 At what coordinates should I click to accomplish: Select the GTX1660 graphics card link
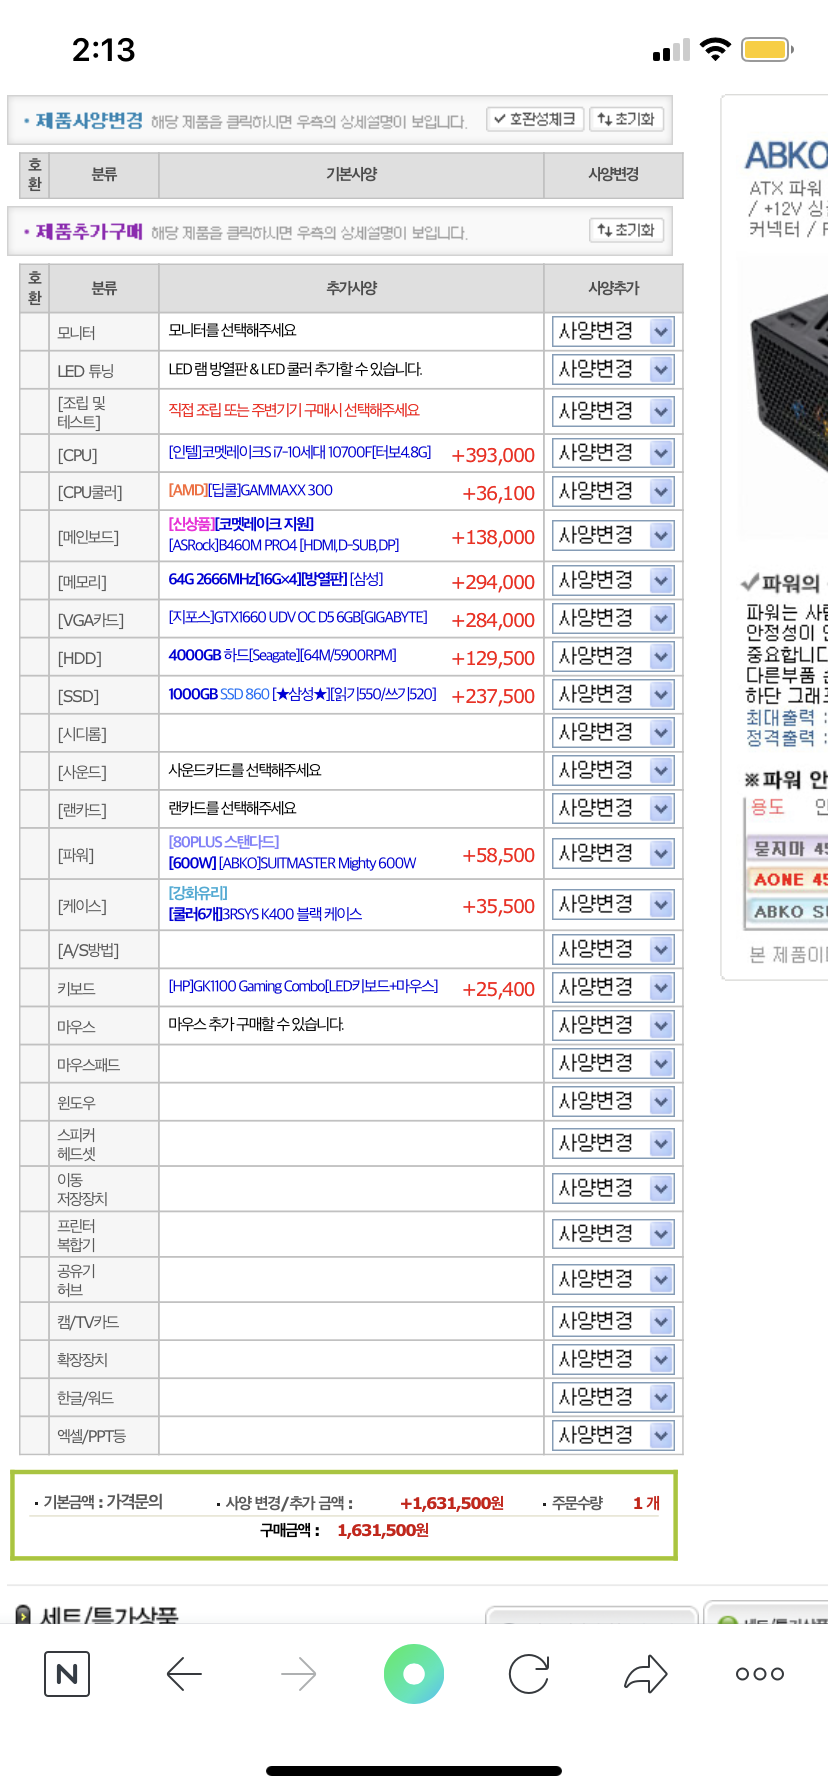(298, 617)
